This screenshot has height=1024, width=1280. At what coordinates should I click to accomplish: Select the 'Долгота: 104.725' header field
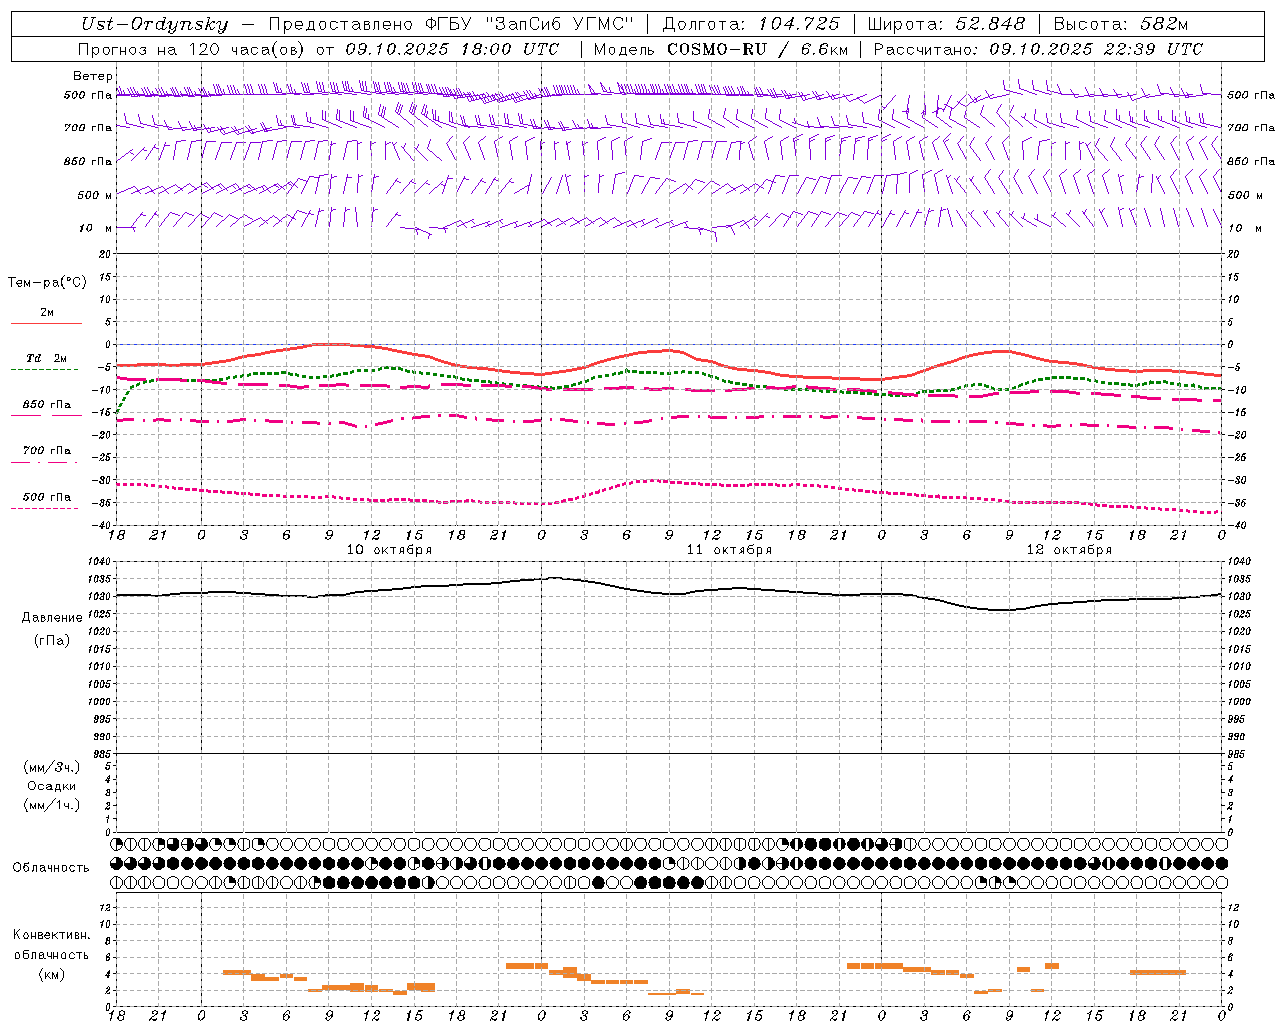752,24
